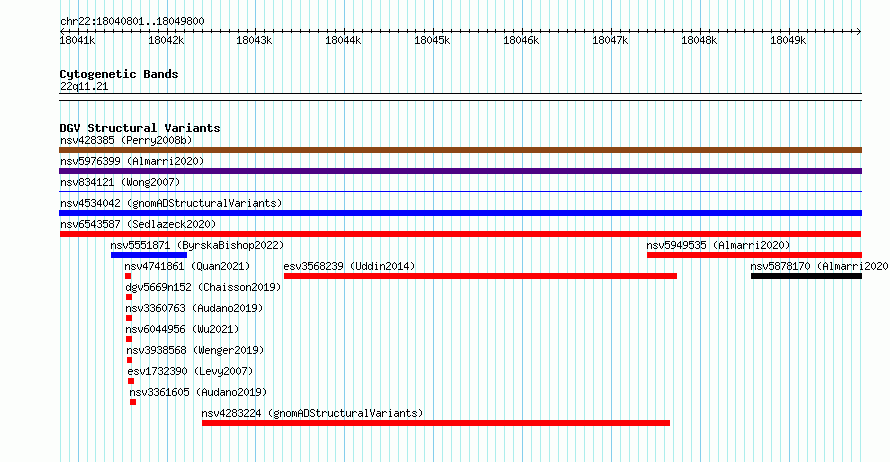Open dgv5669n152 (Chaisson2019) label

[x=203, y=287]
